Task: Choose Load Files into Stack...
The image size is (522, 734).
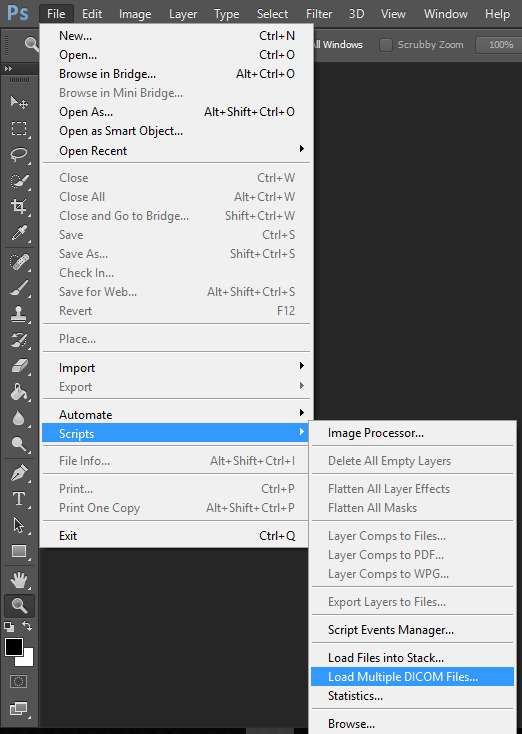Action: point(413,658)
